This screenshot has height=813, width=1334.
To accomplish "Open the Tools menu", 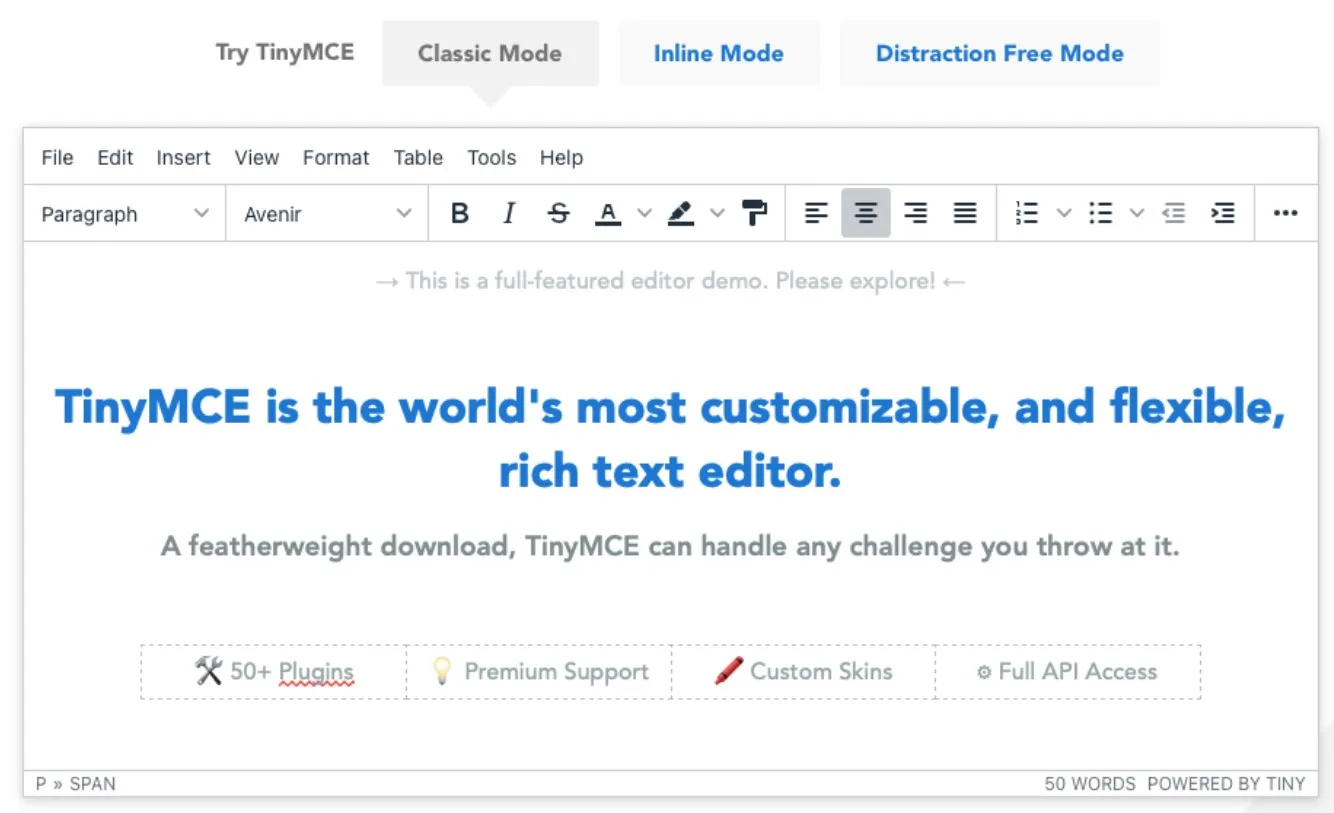I will (491, 157).
